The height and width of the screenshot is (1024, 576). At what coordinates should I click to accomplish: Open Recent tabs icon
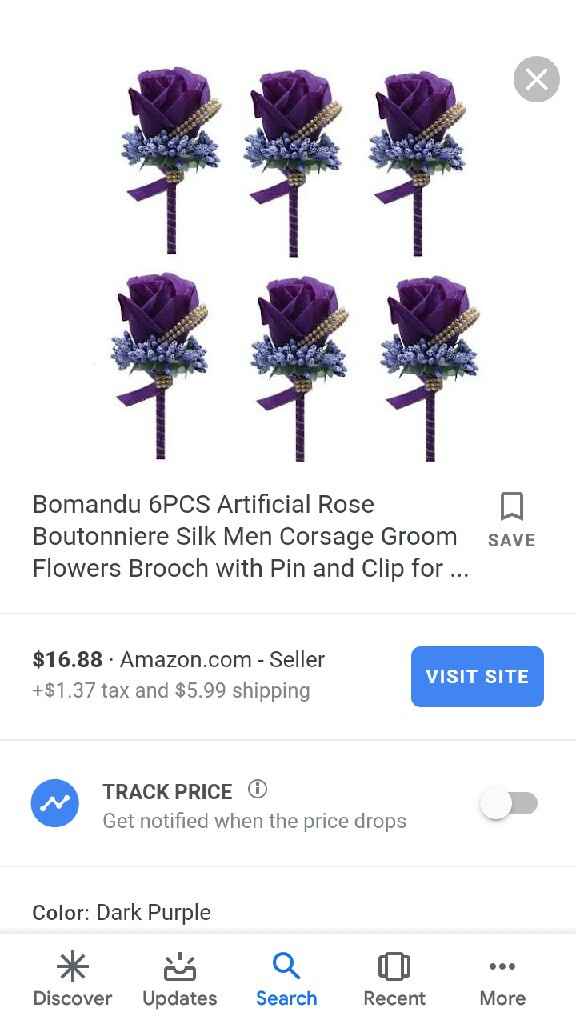click(x=394, y=967)
